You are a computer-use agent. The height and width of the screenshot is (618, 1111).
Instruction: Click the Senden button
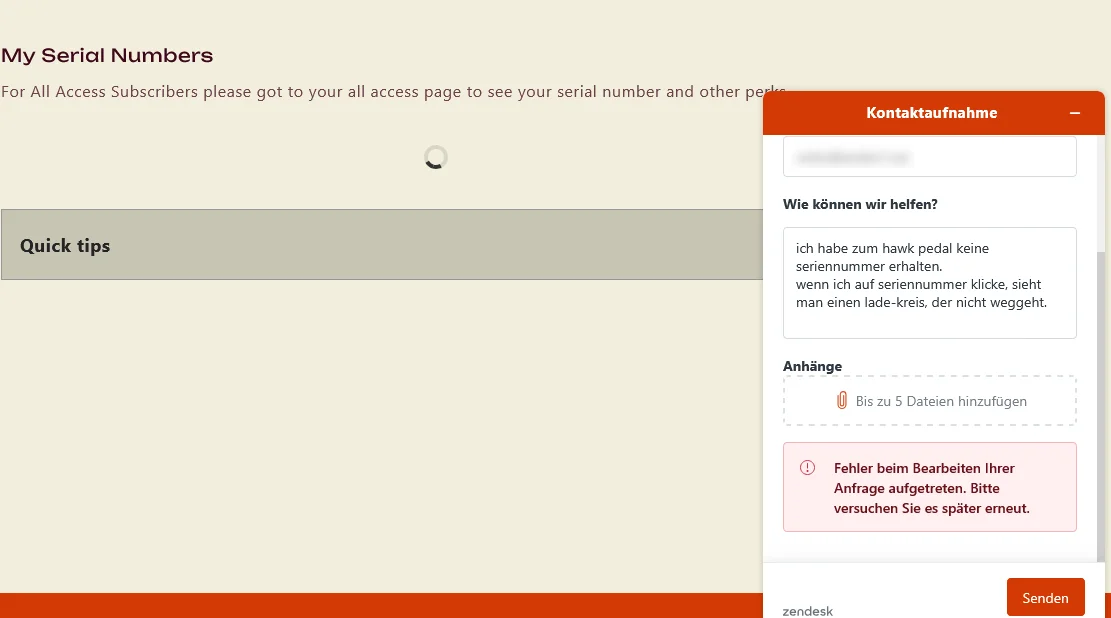(x=1045, y=597)
